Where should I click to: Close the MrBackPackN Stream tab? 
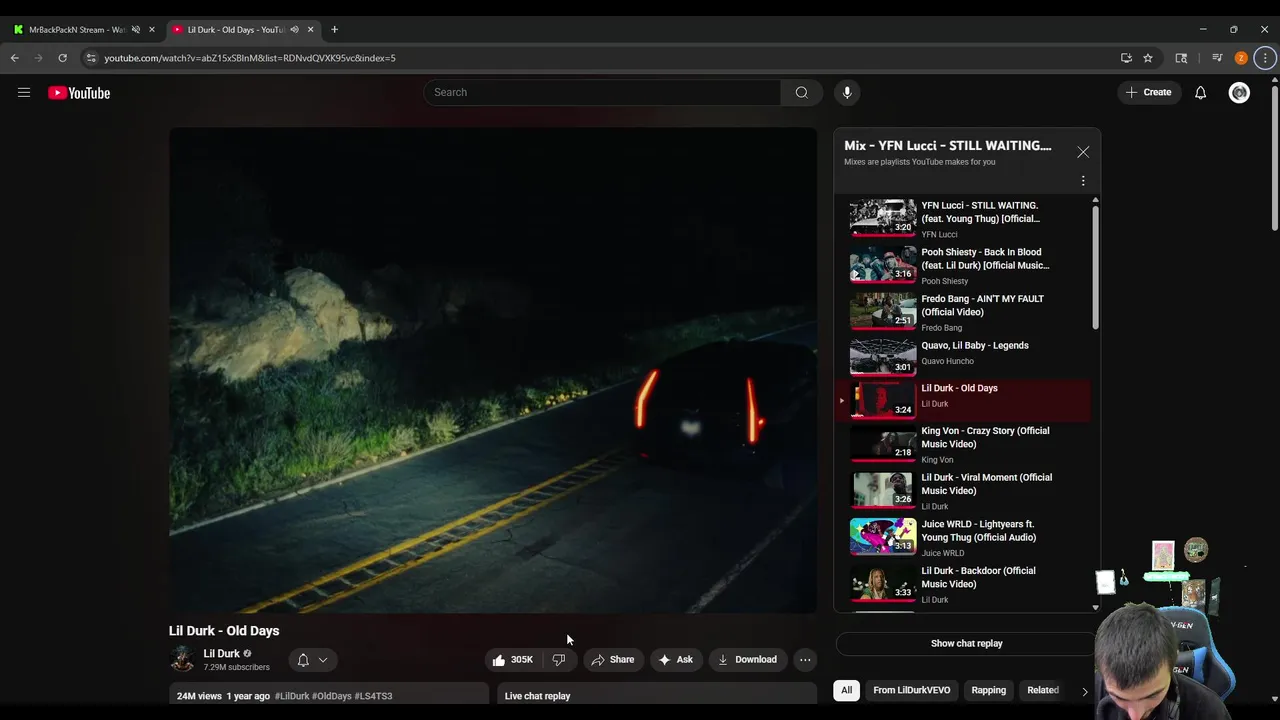pos(152,30)
